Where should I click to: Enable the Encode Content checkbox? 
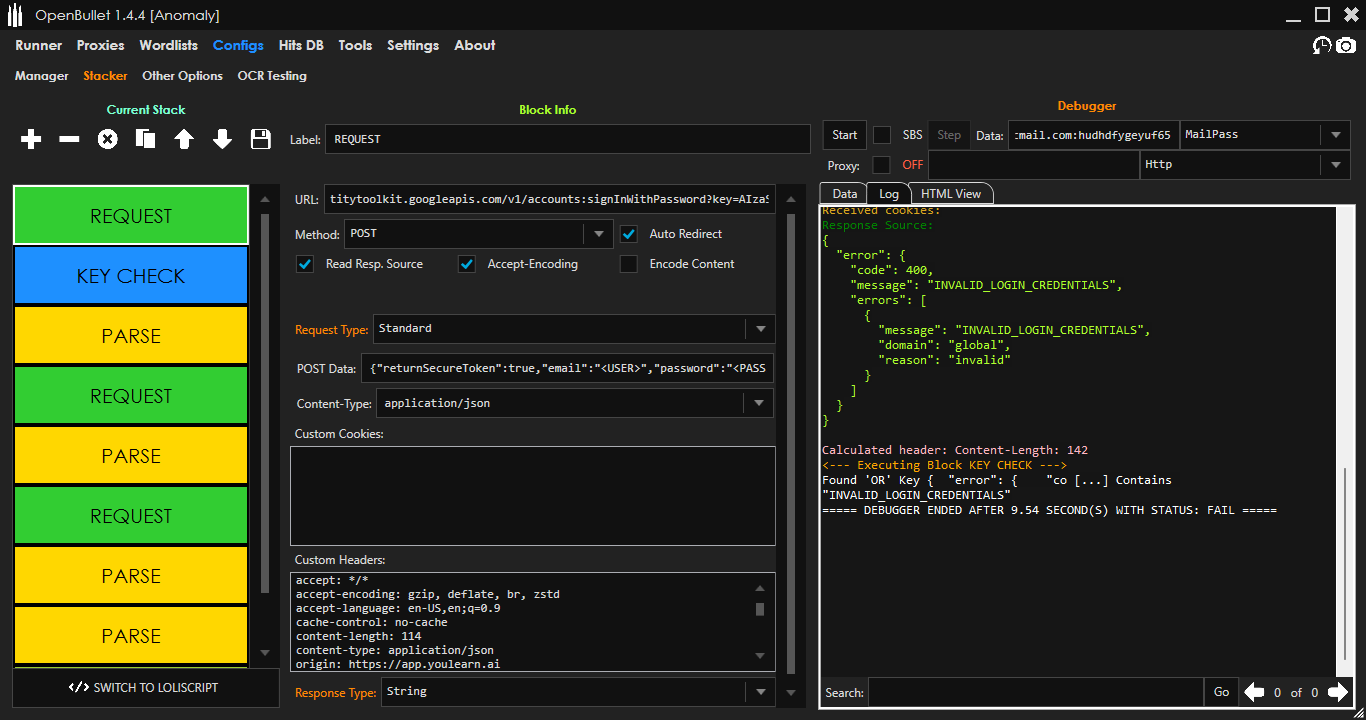[629, 264]
